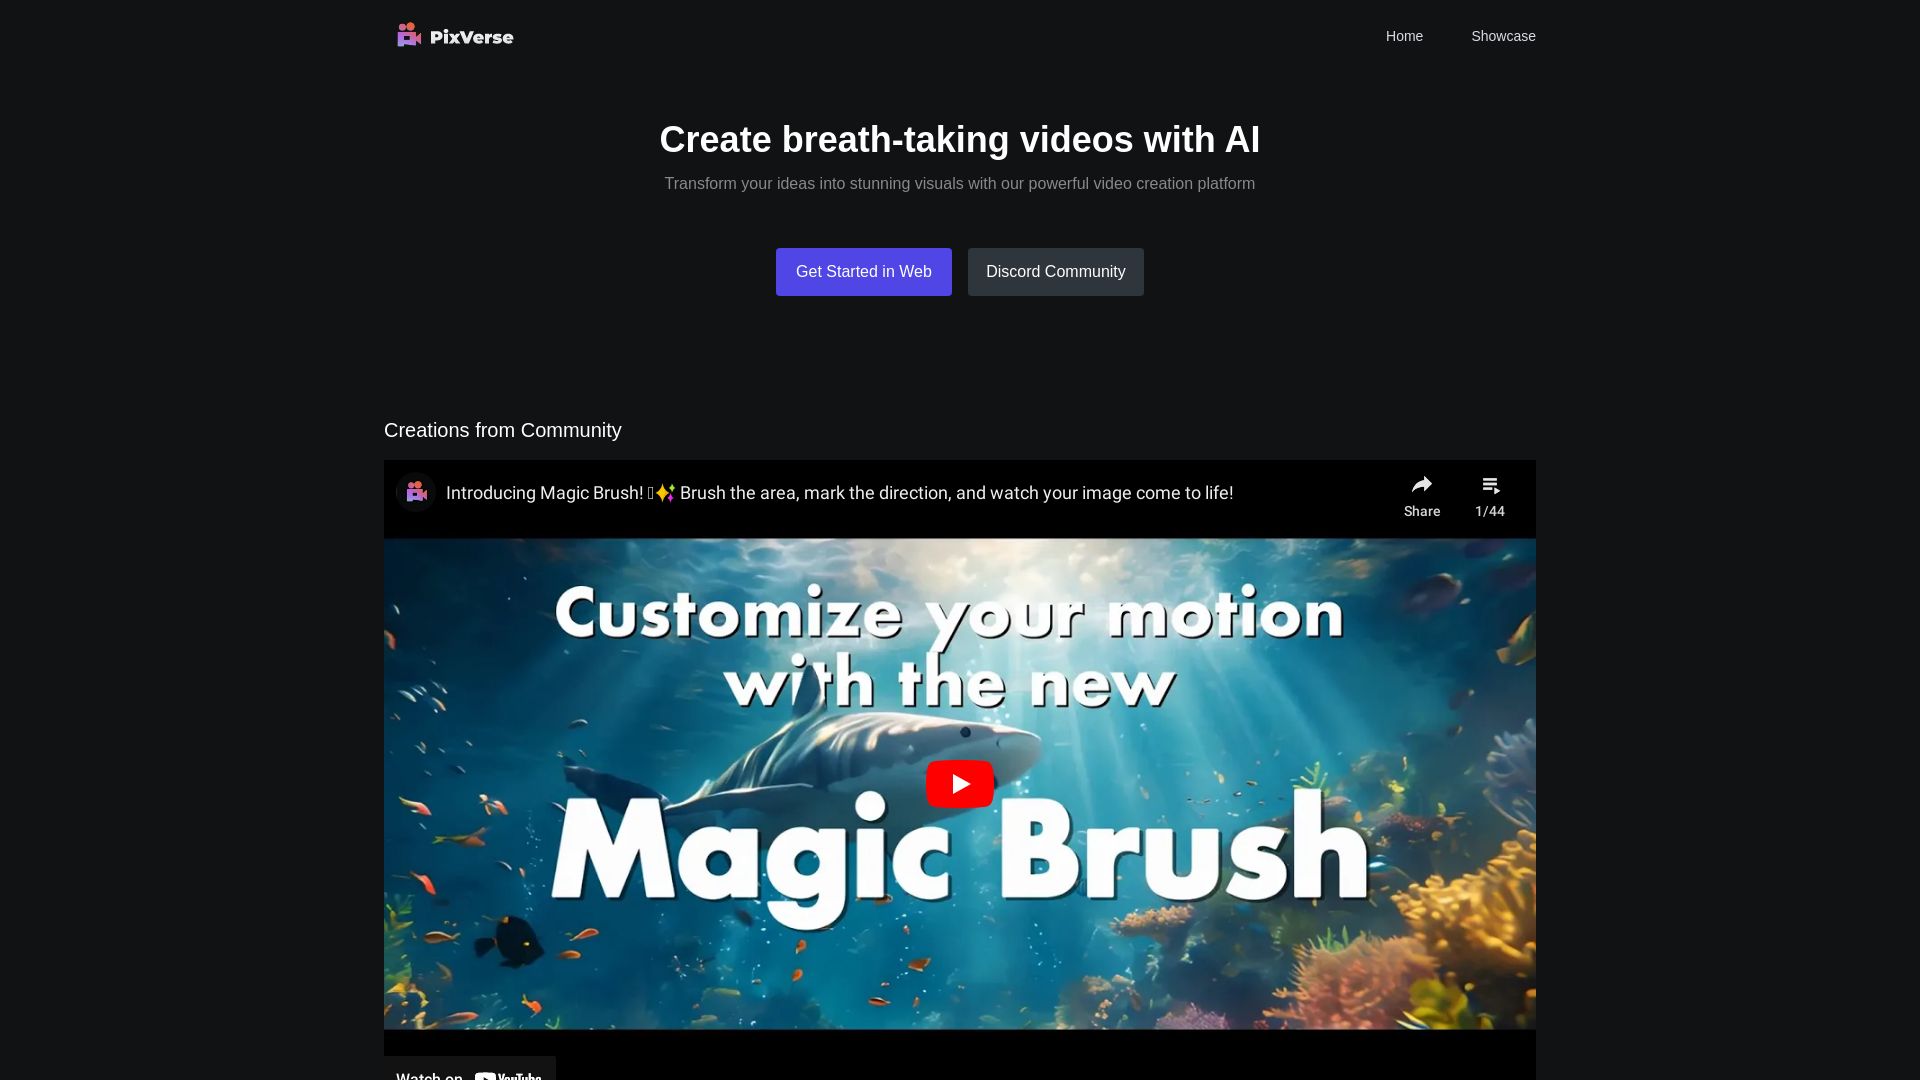This screenshot has height=1080, width=1920.
Task: Click the PixVerse app icon in header
Action: pos(407,36)
